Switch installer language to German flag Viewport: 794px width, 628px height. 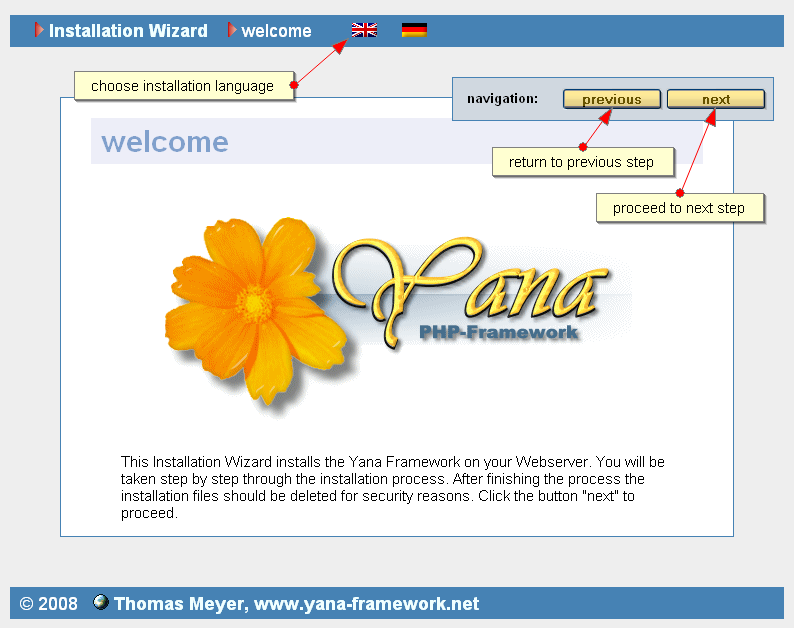click(x=414, y=30)
